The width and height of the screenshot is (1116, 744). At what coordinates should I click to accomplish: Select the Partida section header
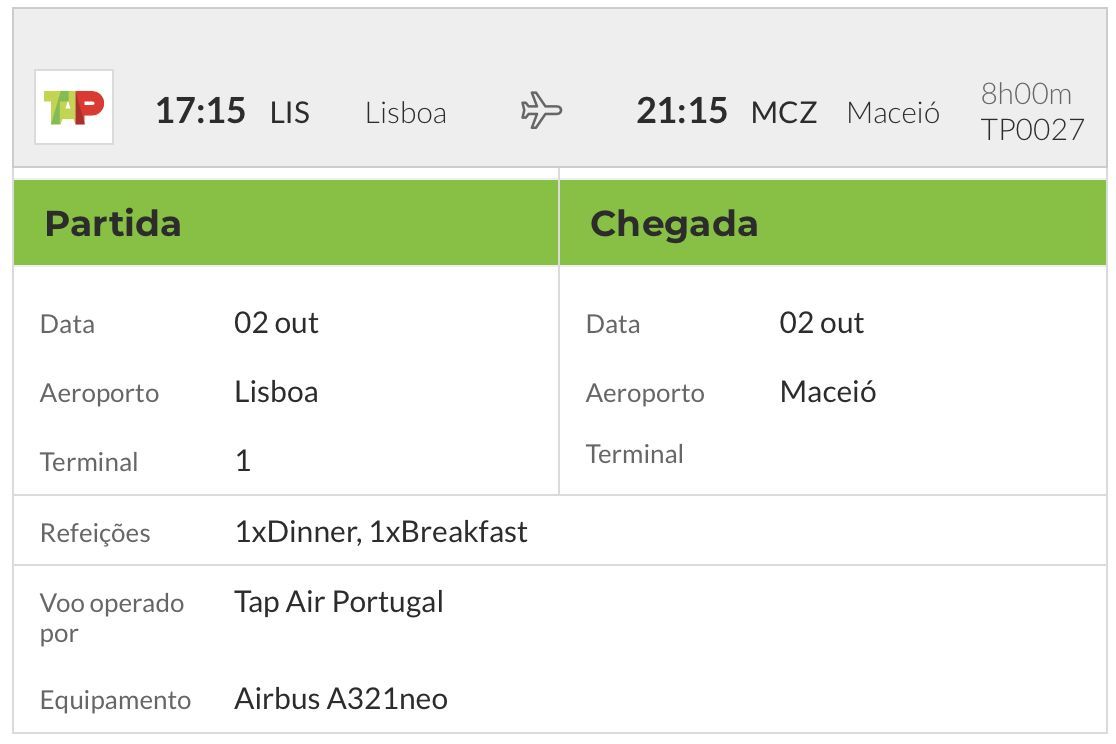(x=286, y=223)
